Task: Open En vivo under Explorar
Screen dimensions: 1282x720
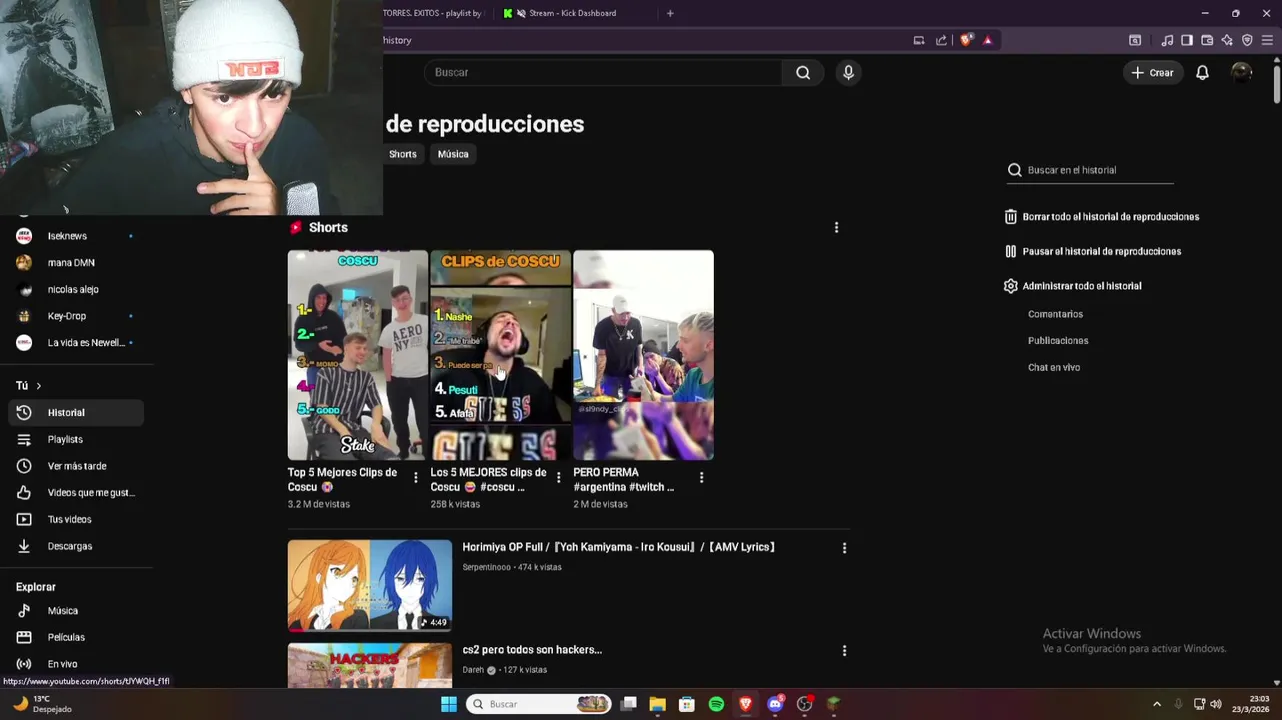Action: click(76, 664)
